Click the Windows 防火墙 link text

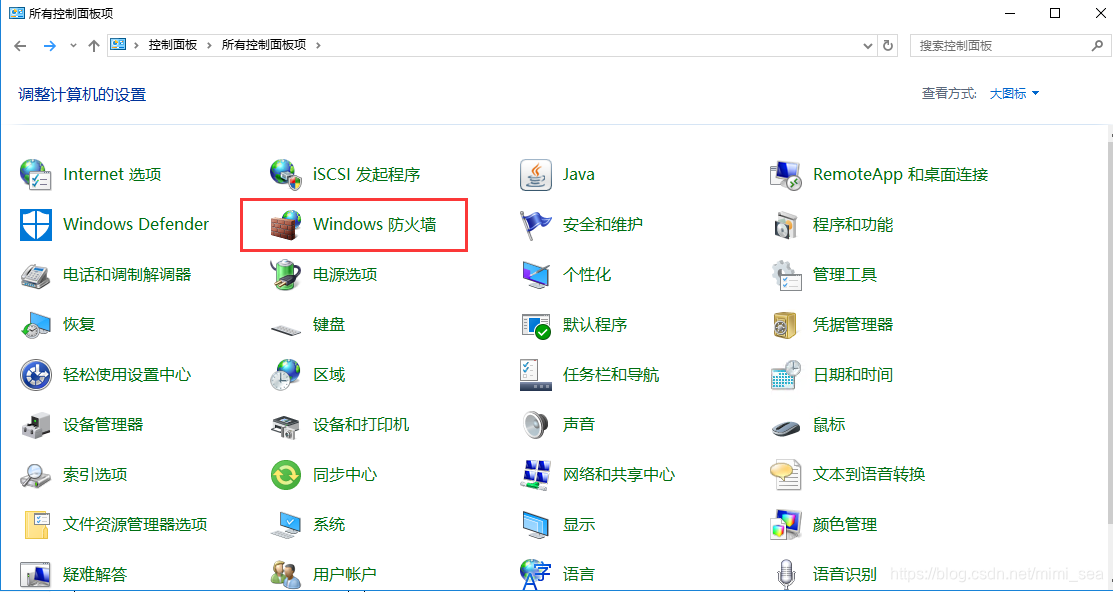[x=375, y=225]
